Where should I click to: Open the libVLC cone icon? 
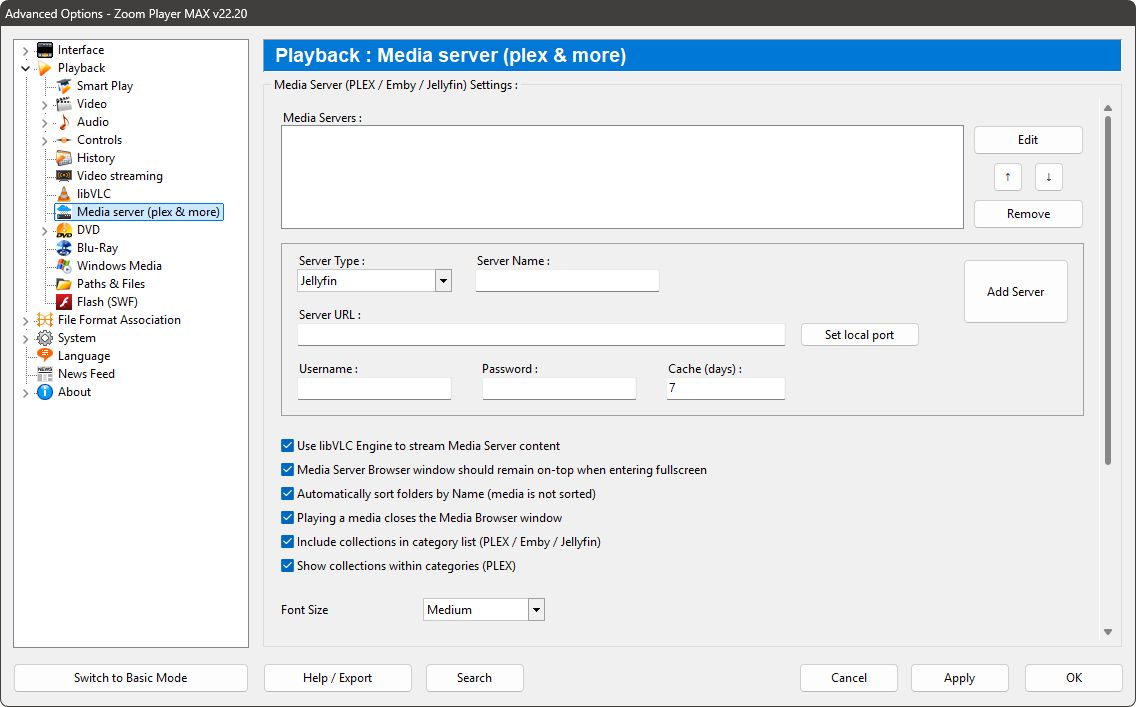pos(66,193)
